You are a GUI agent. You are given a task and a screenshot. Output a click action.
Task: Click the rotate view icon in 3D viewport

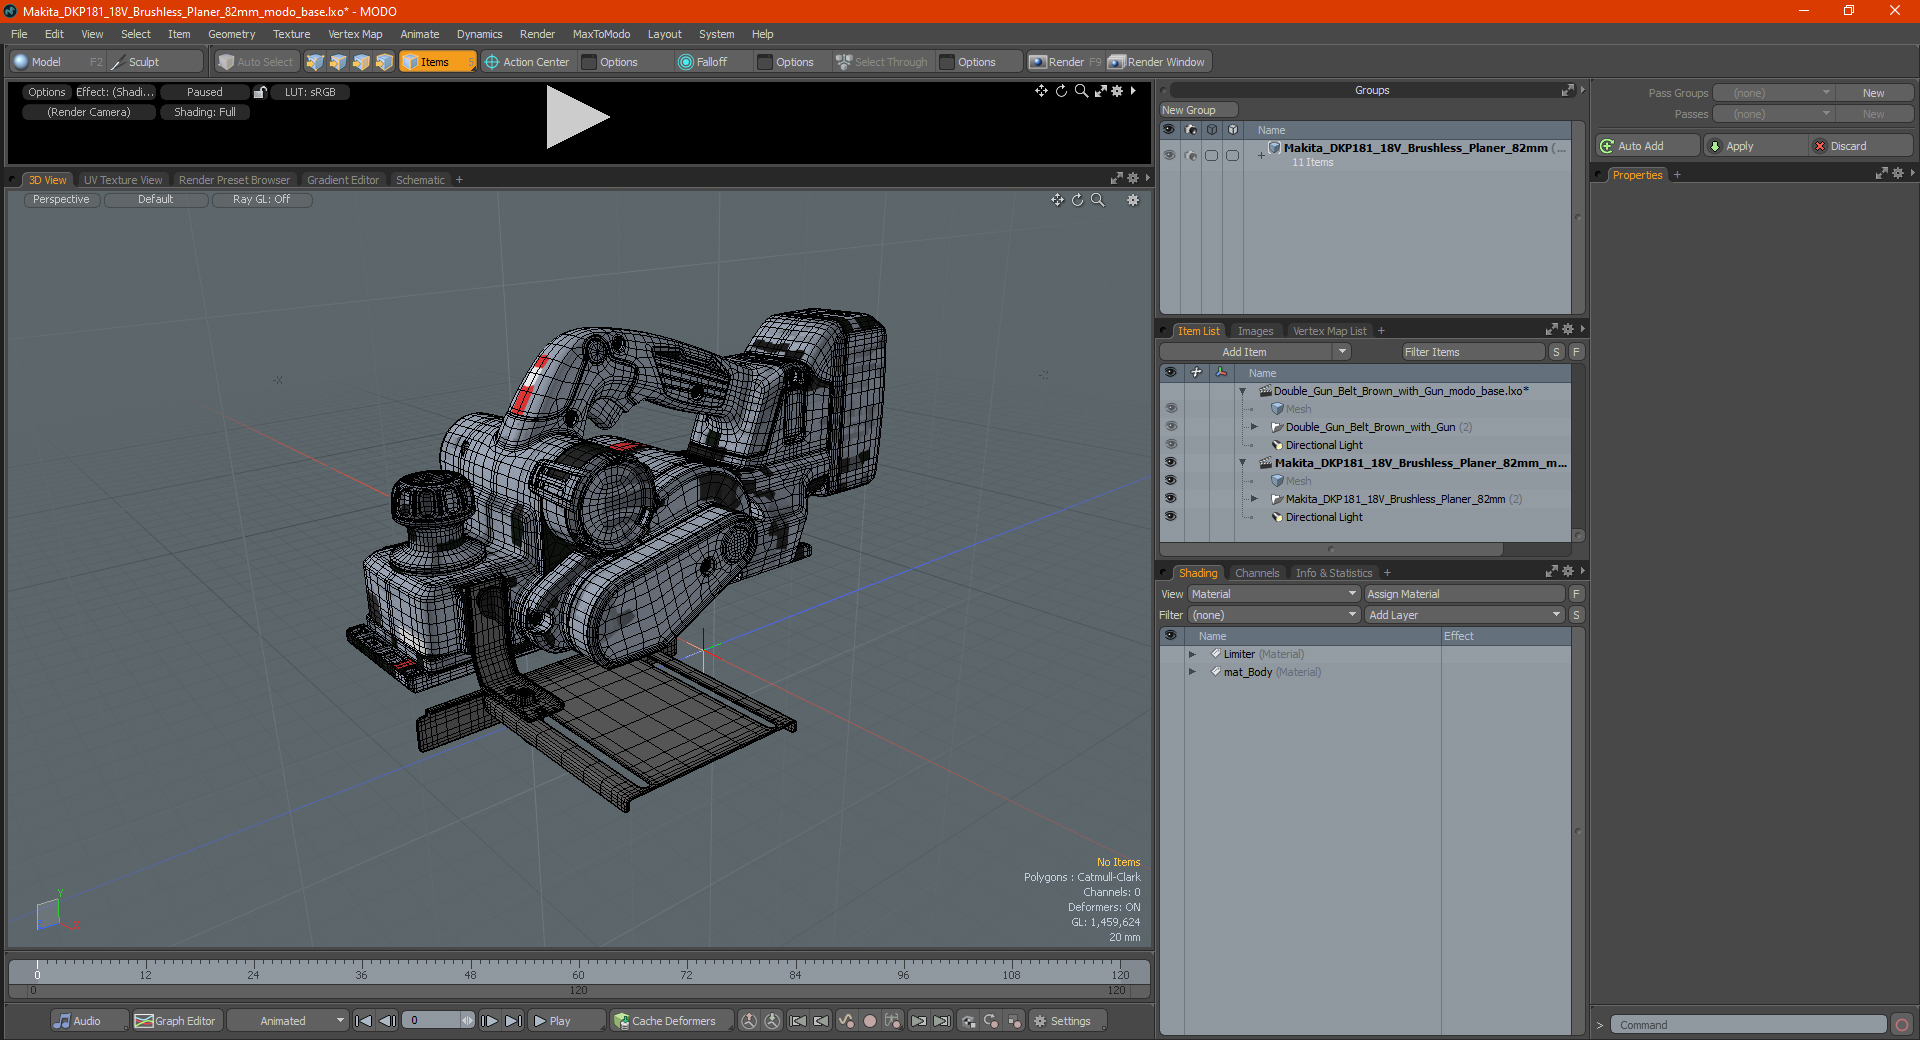click(x=1077, y=200)
